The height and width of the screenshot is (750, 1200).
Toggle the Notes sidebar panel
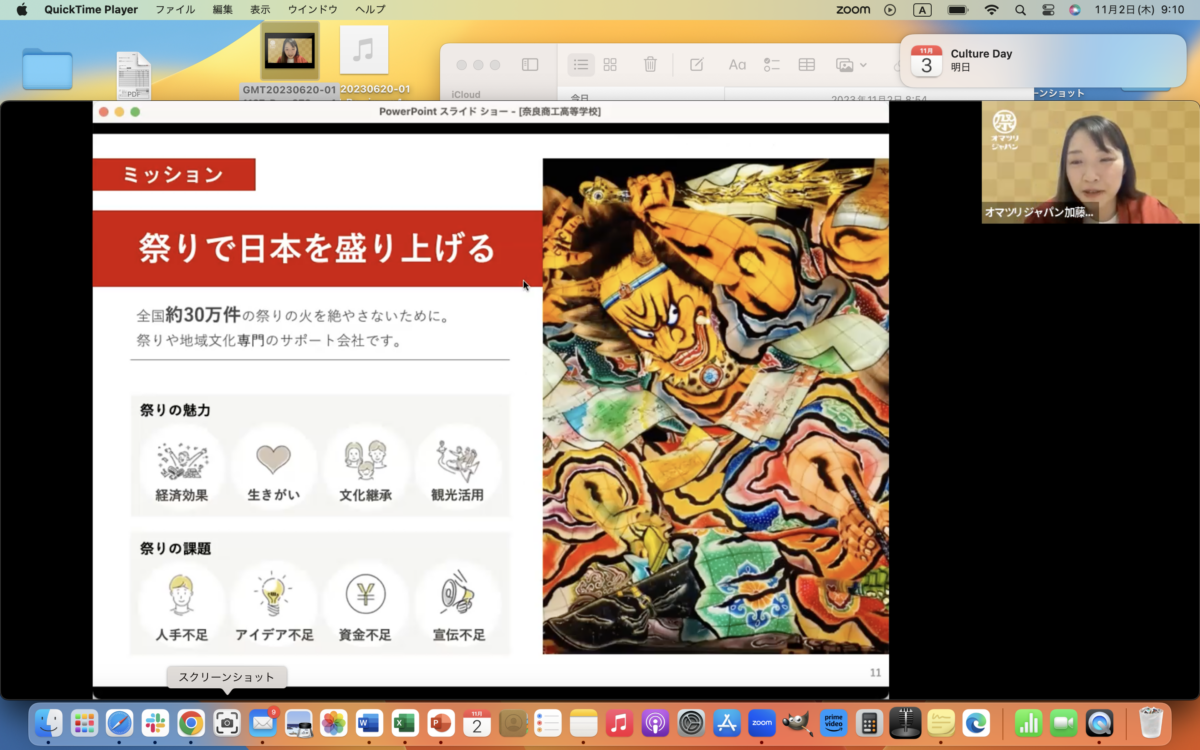(x=530, y=65)
